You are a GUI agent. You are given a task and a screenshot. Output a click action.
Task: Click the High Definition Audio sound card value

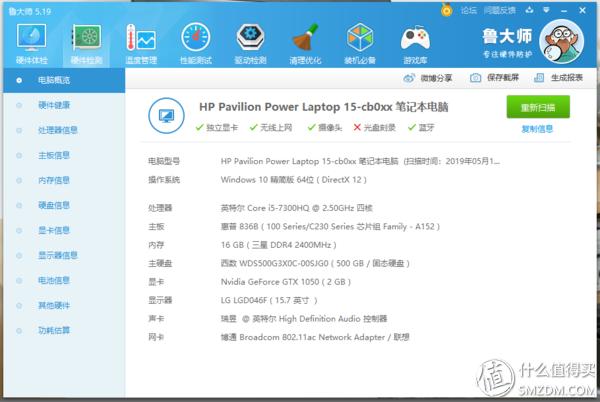tap(304, 319)
